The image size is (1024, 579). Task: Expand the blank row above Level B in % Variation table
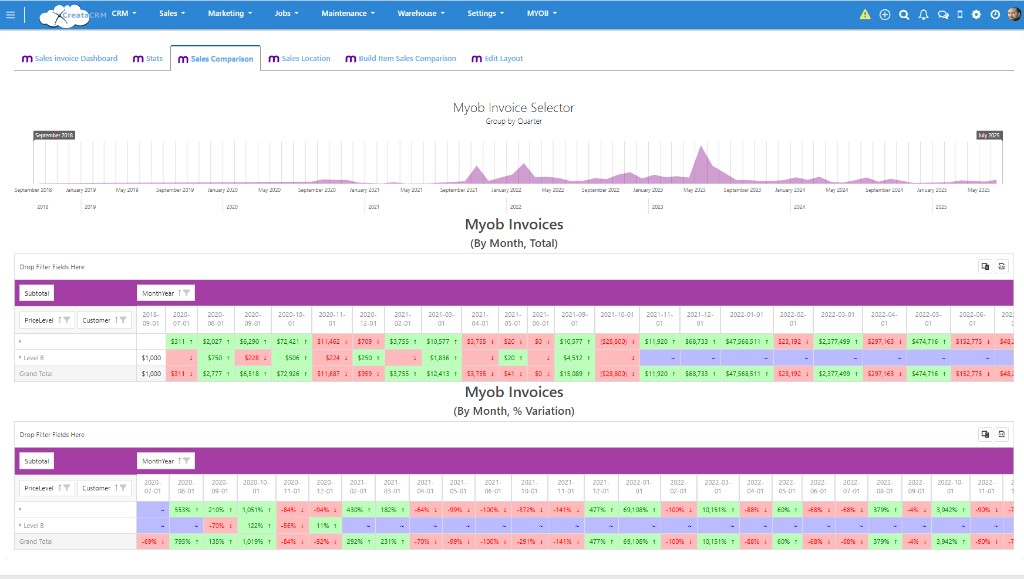point(20,509)
